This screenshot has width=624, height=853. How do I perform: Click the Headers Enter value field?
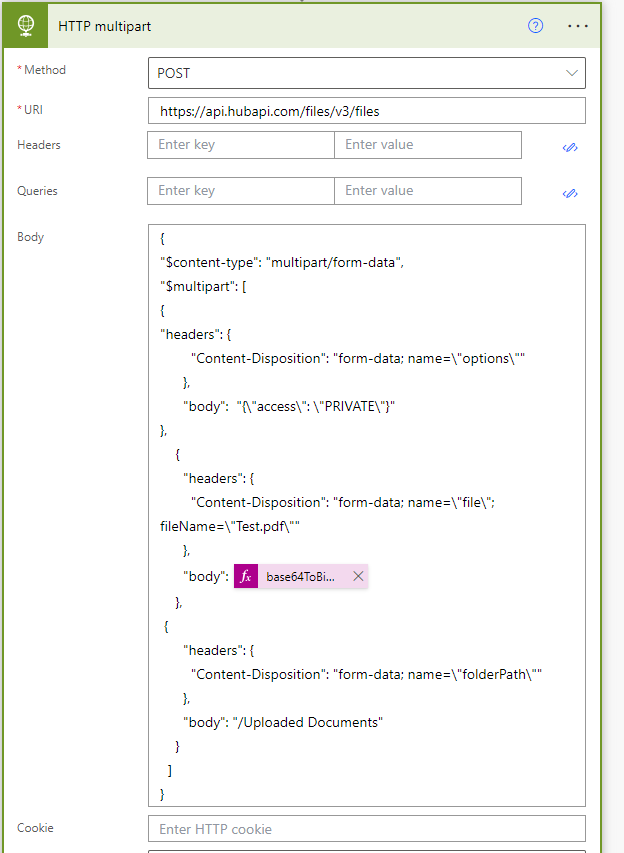coord(428,145)
